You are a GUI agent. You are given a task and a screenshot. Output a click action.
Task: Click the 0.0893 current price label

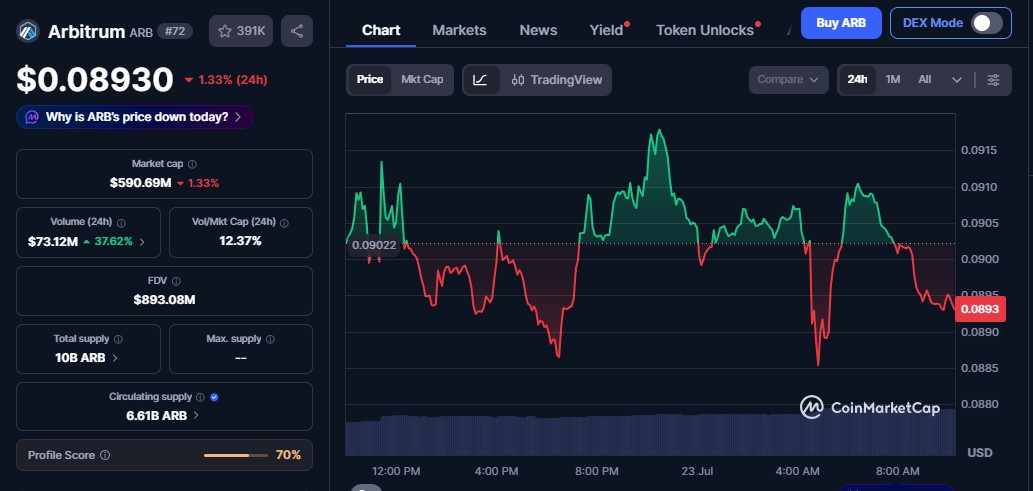coord(980,309)
